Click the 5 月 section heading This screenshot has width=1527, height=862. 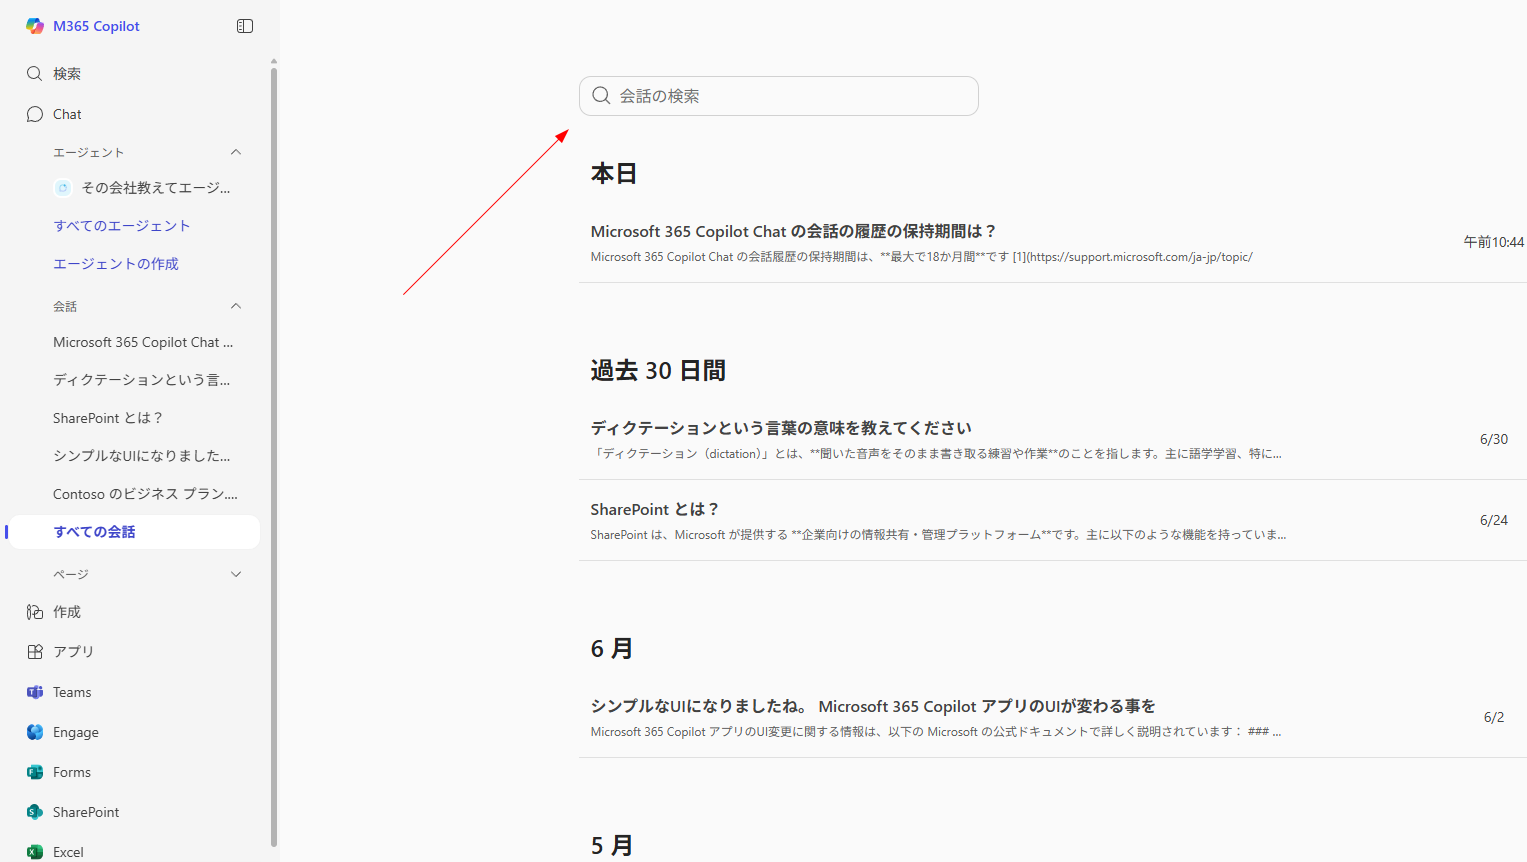[612, 846]
